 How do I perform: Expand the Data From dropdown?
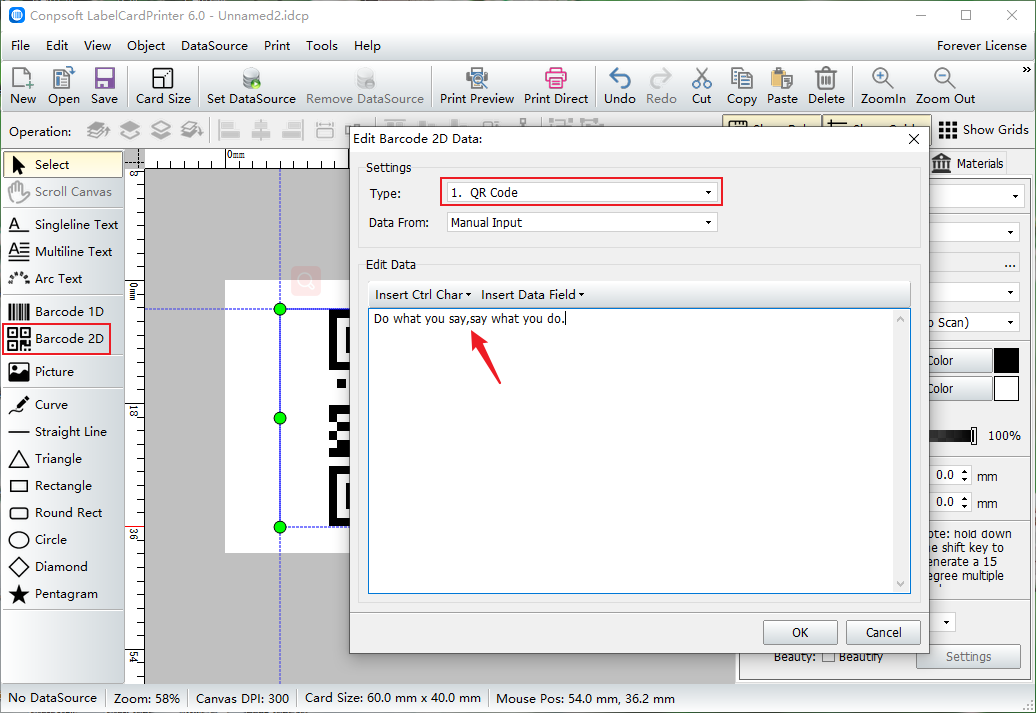click(x=708, y=223)
